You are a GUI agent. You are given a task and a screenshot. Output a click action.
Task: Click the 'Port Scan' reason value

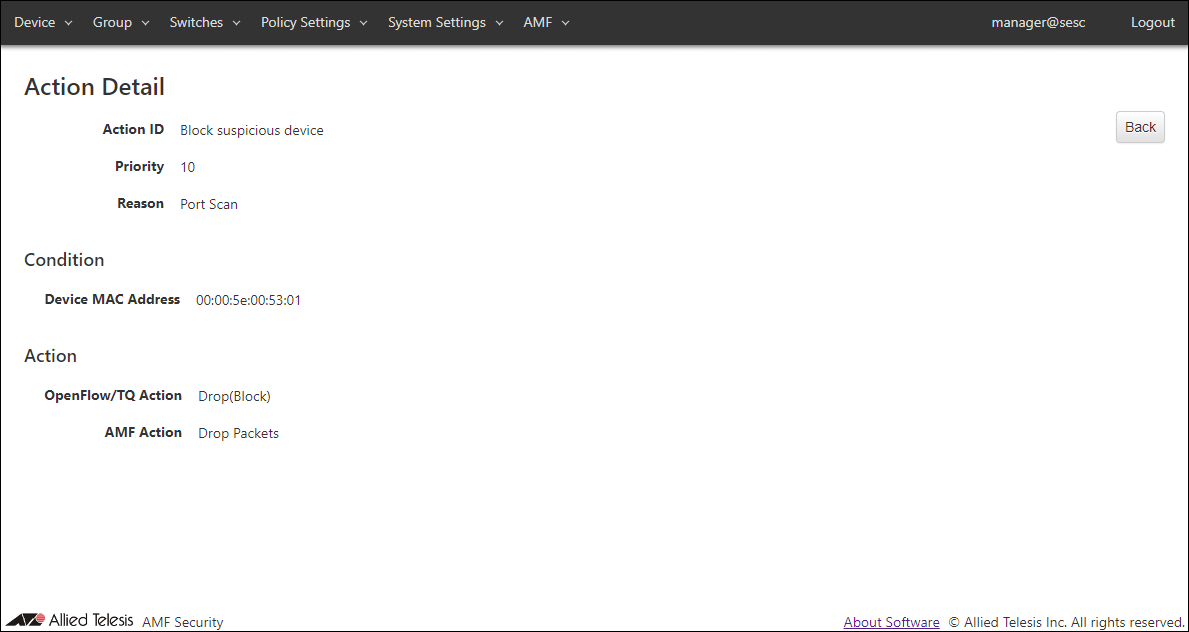[208, 204]
